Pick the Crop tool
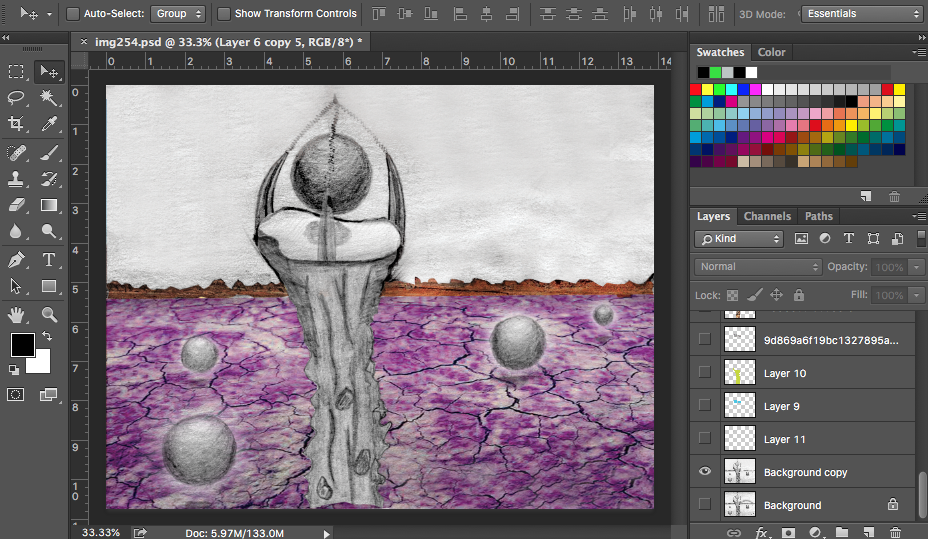The width and height of the screenshot is (928, 539). click(x=17, y=124)
